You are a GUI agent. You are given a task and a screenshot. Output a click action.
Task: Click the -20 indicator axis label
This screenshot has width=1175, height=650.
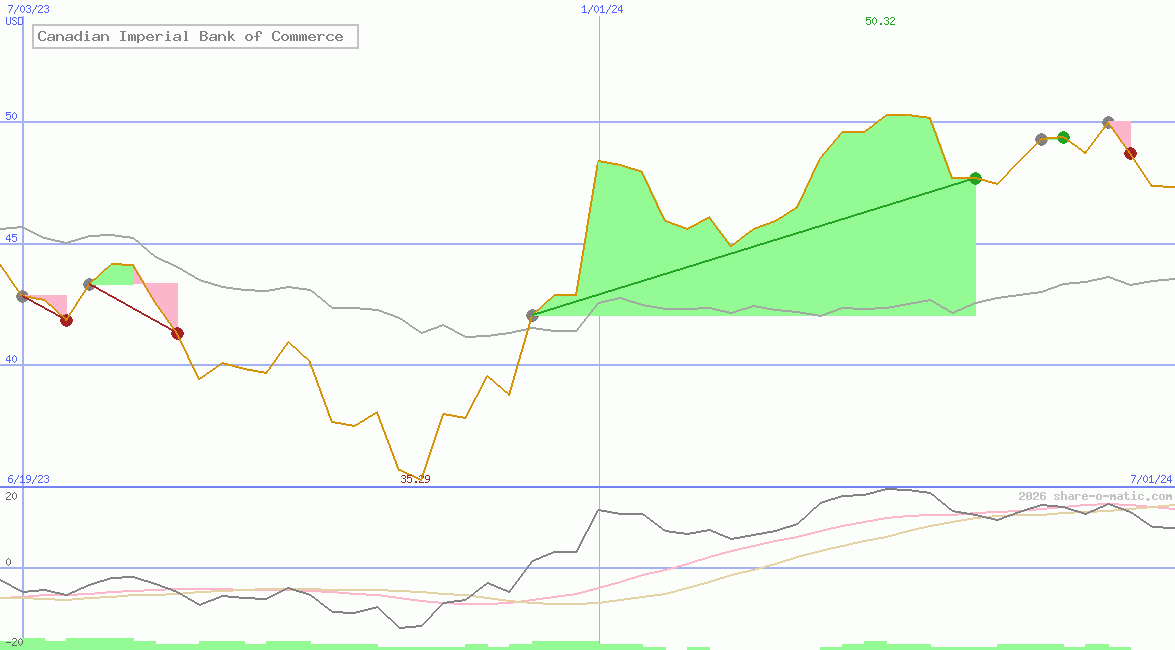(14, 643)
